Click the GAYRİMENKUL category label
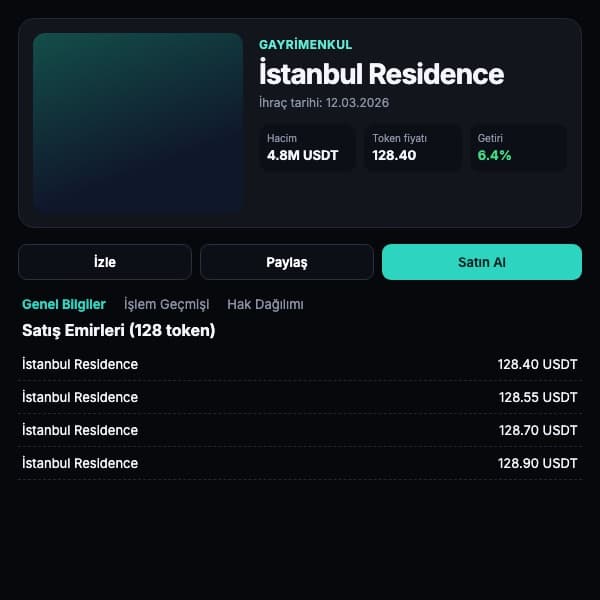This screenshot has width=600, height=600. coord(305,45)
